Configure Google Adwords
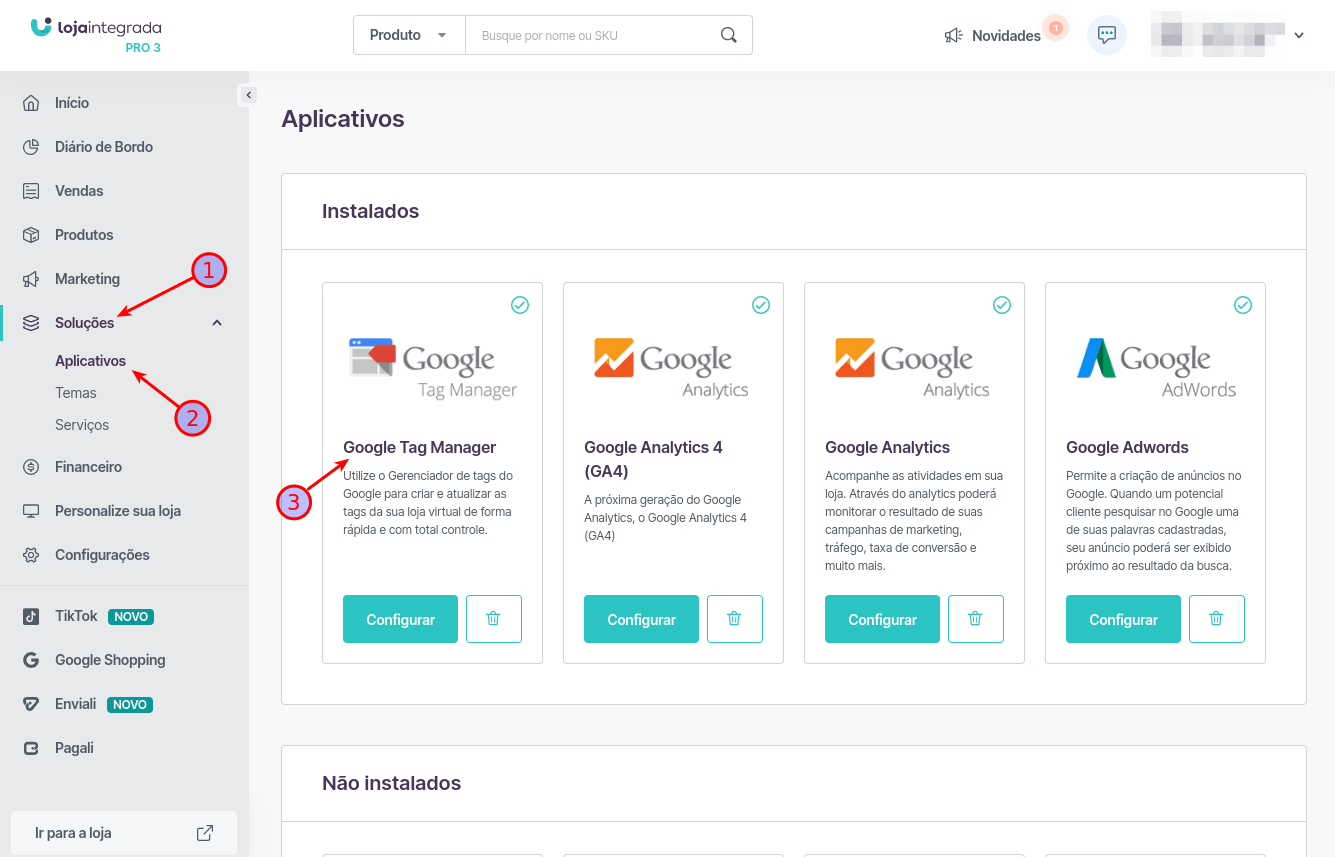Screen dimensions: 1335x857 coord(1123,619)
